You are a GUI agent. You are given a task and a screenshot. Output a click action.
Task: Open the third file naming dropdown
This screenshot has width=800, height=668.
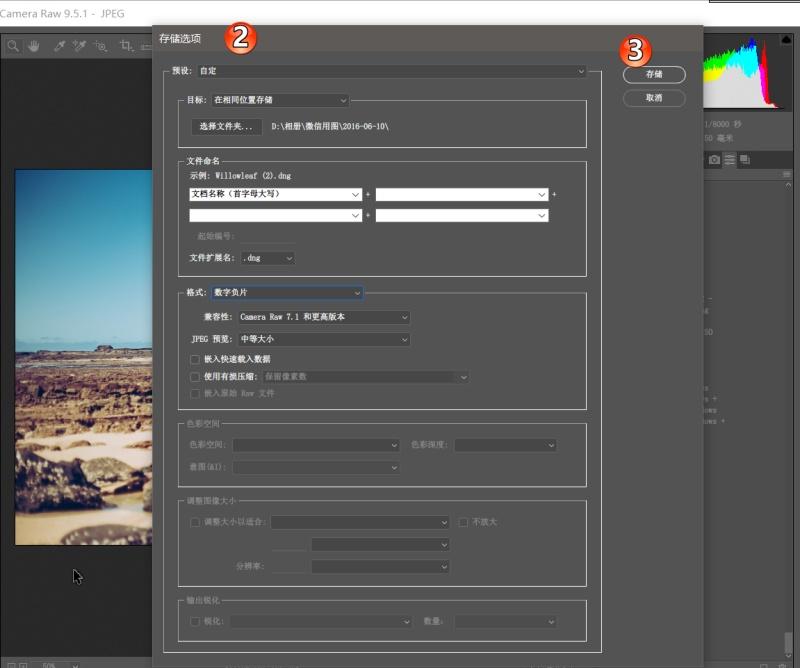click(276, 215)
